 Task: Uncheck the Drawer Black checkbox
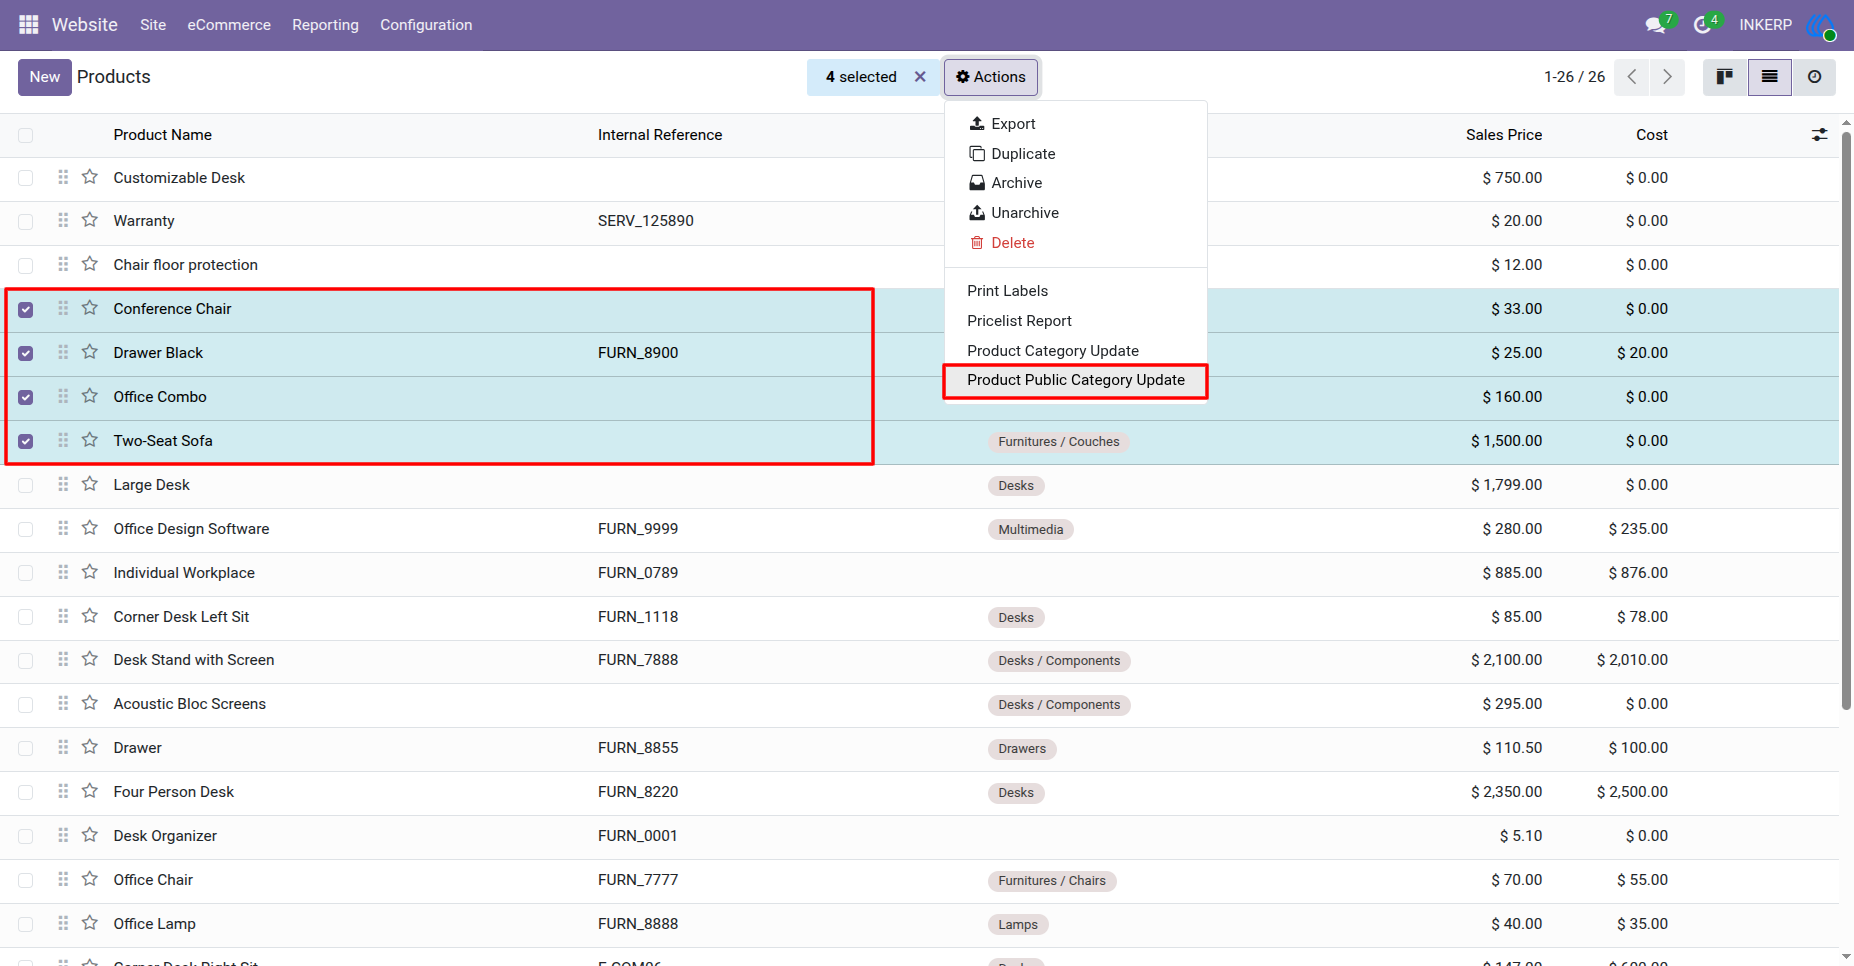pyautogui.click(x=26, y=354)
